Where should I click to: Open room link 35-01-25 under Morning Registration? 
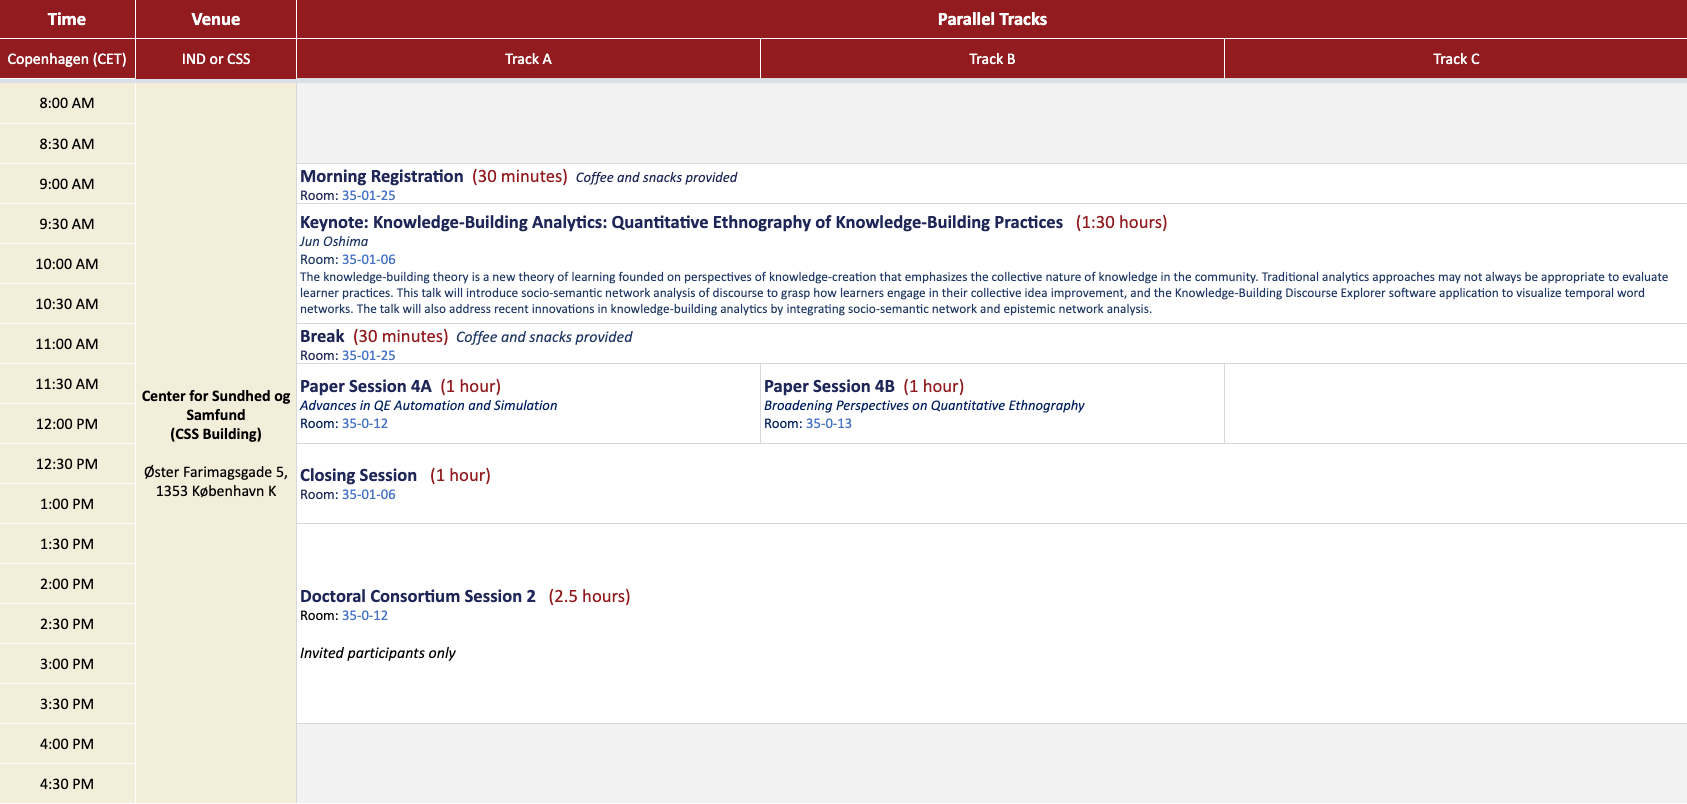click(368, 196)
